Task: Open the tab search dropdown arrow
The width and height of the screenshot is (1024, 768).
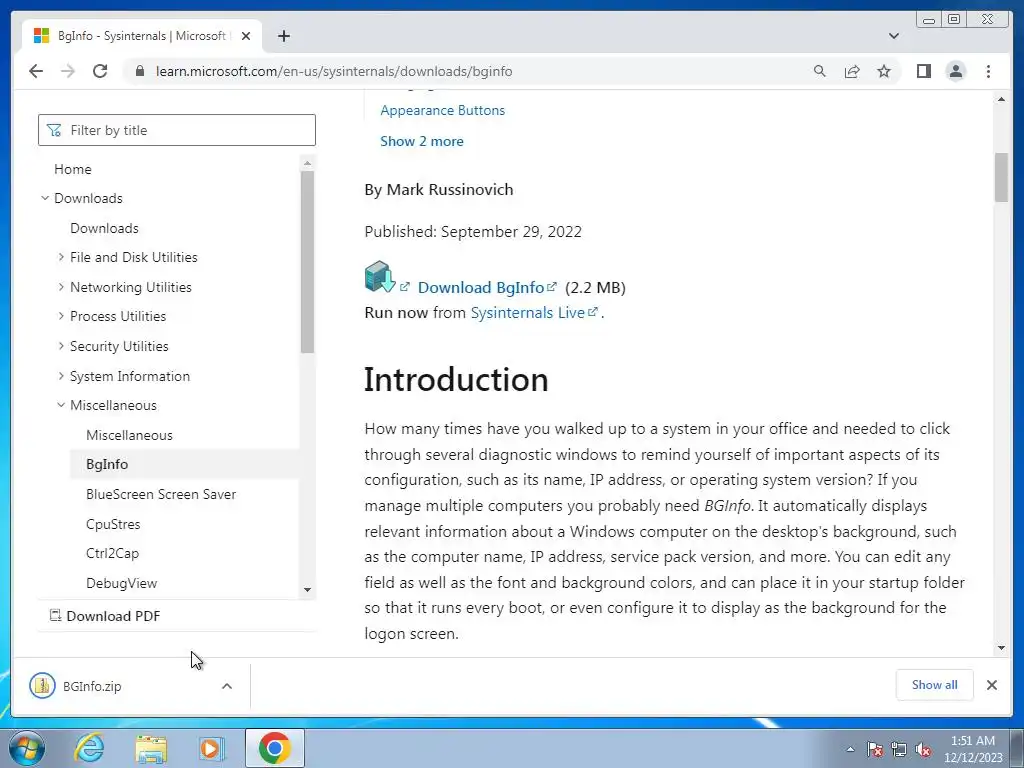Action: [x=894, y=36]
